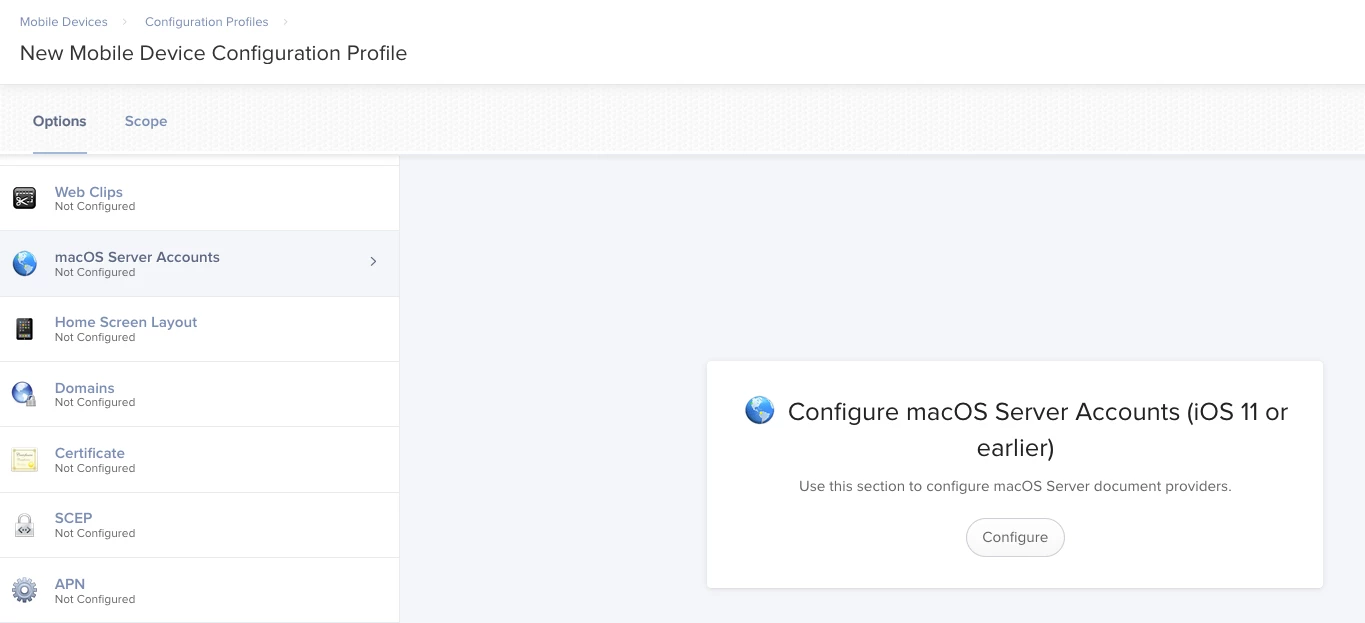The image size is (1365, 623).
Task: Click the Configure button
Action: [1015, 537]
